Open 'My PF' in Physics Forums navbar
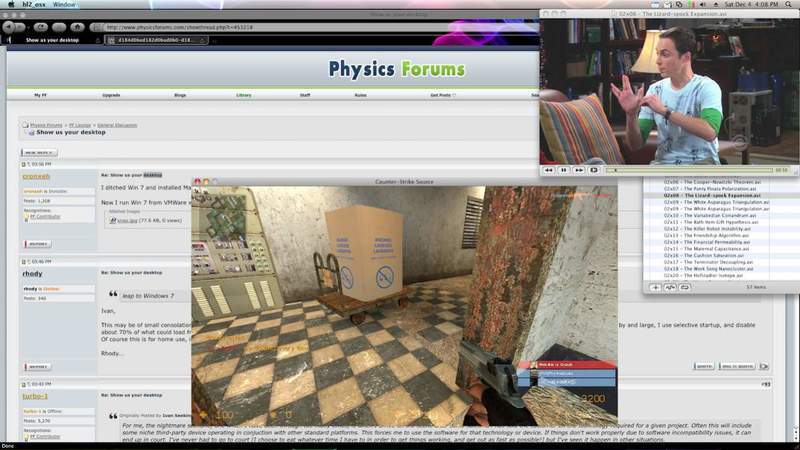 pyautogui.click(x=40, y=95)
